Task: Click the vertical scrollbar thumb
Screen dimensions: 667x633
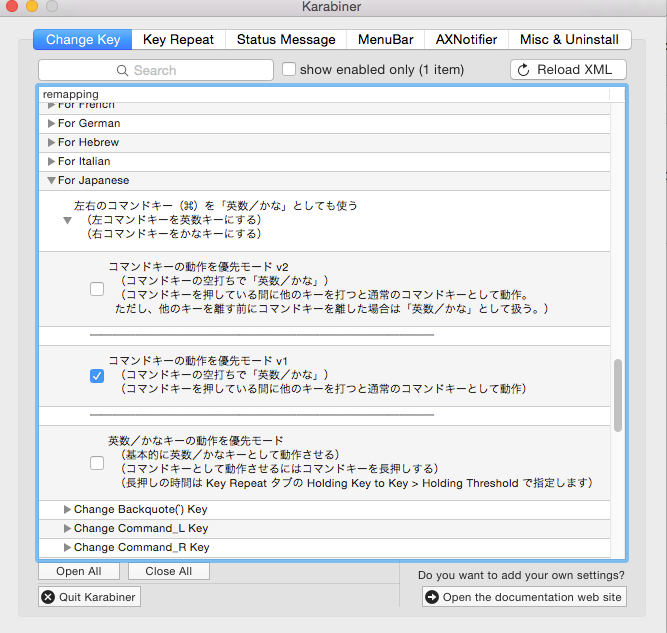Action: [x=618, y=396]
